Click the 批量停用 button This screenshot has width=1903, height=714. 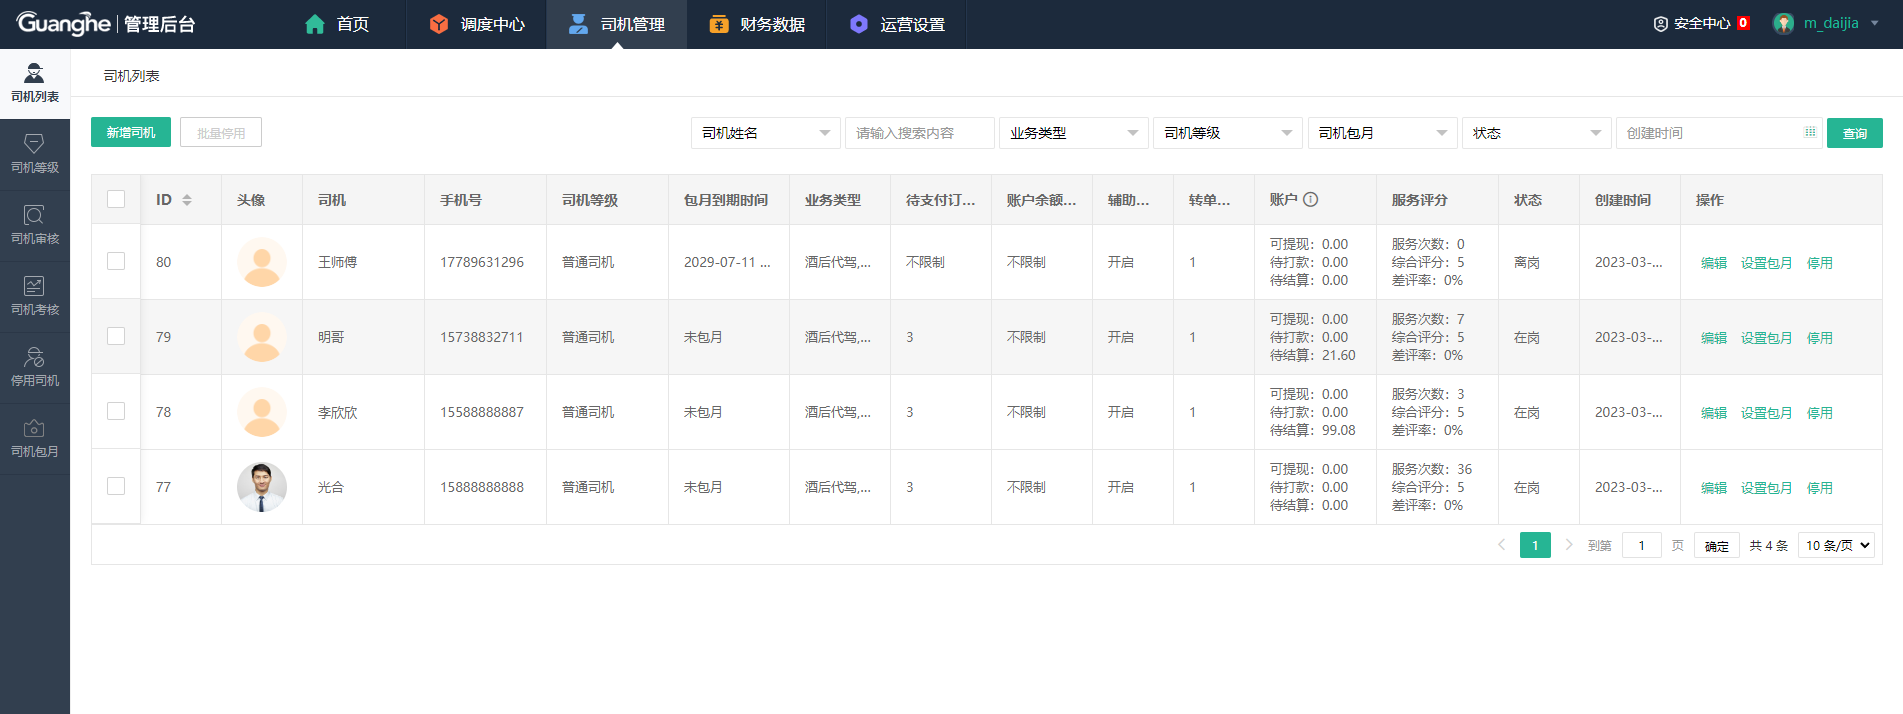(221, 132)
